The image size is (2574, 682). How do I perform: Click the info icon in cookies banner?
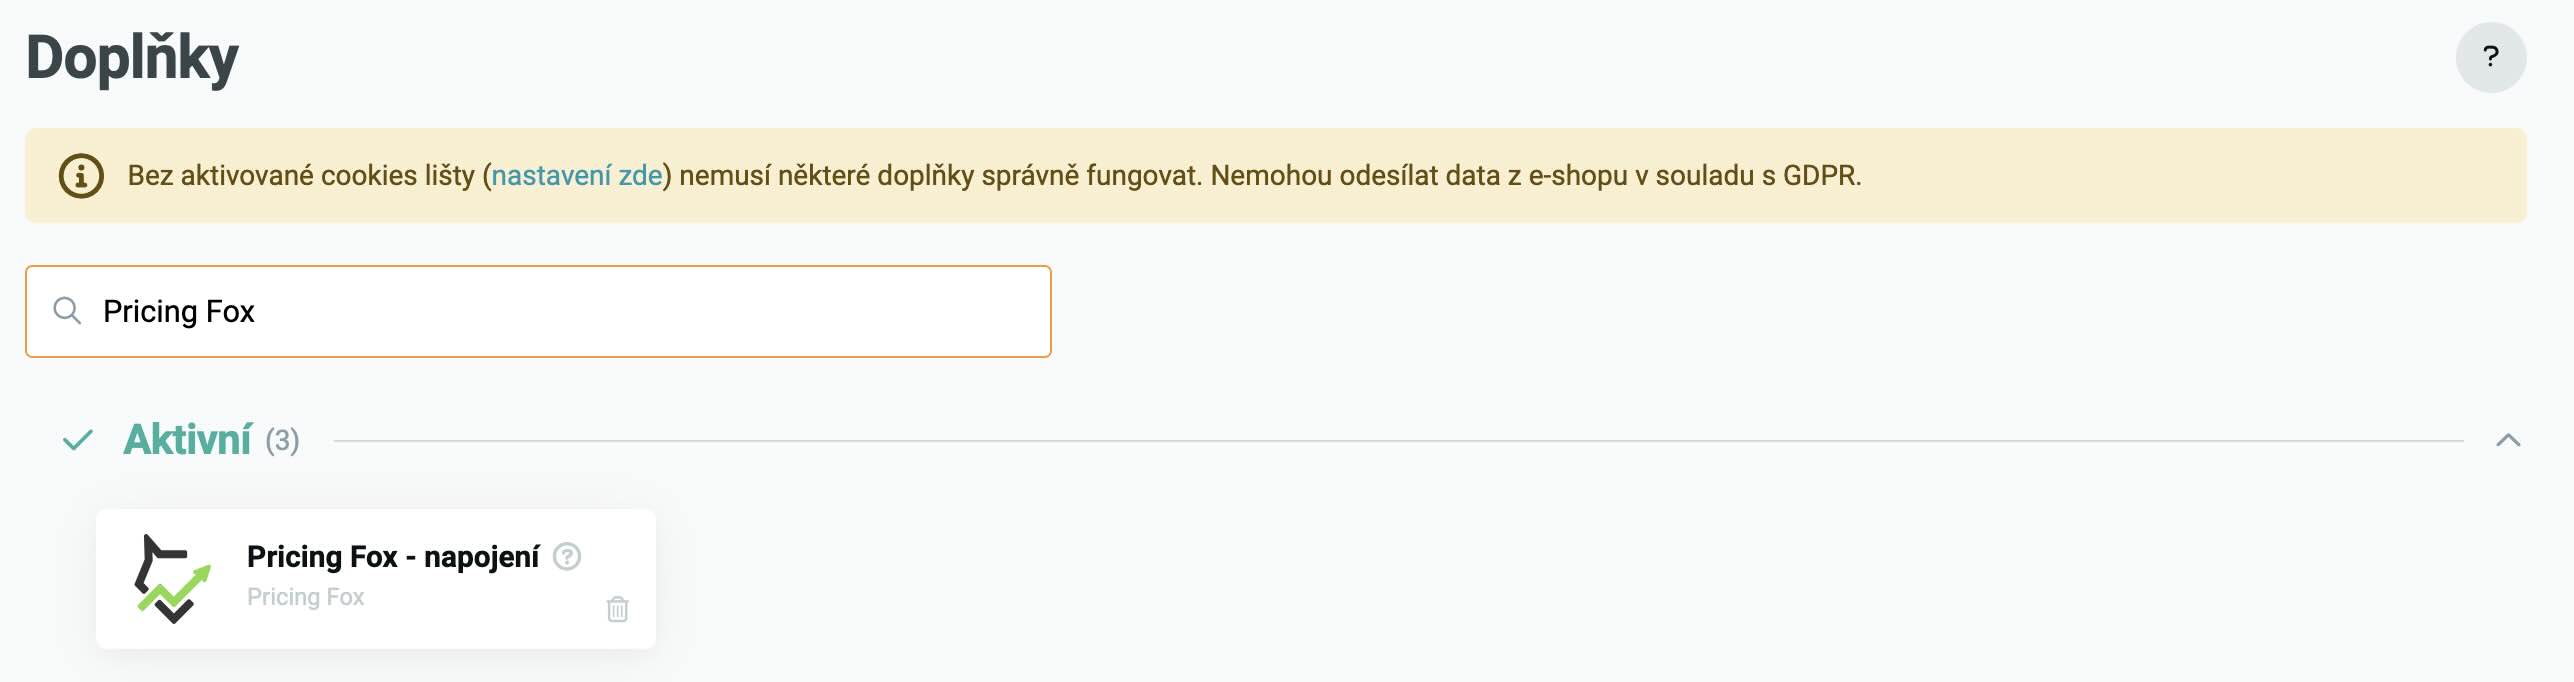(81, 176)
